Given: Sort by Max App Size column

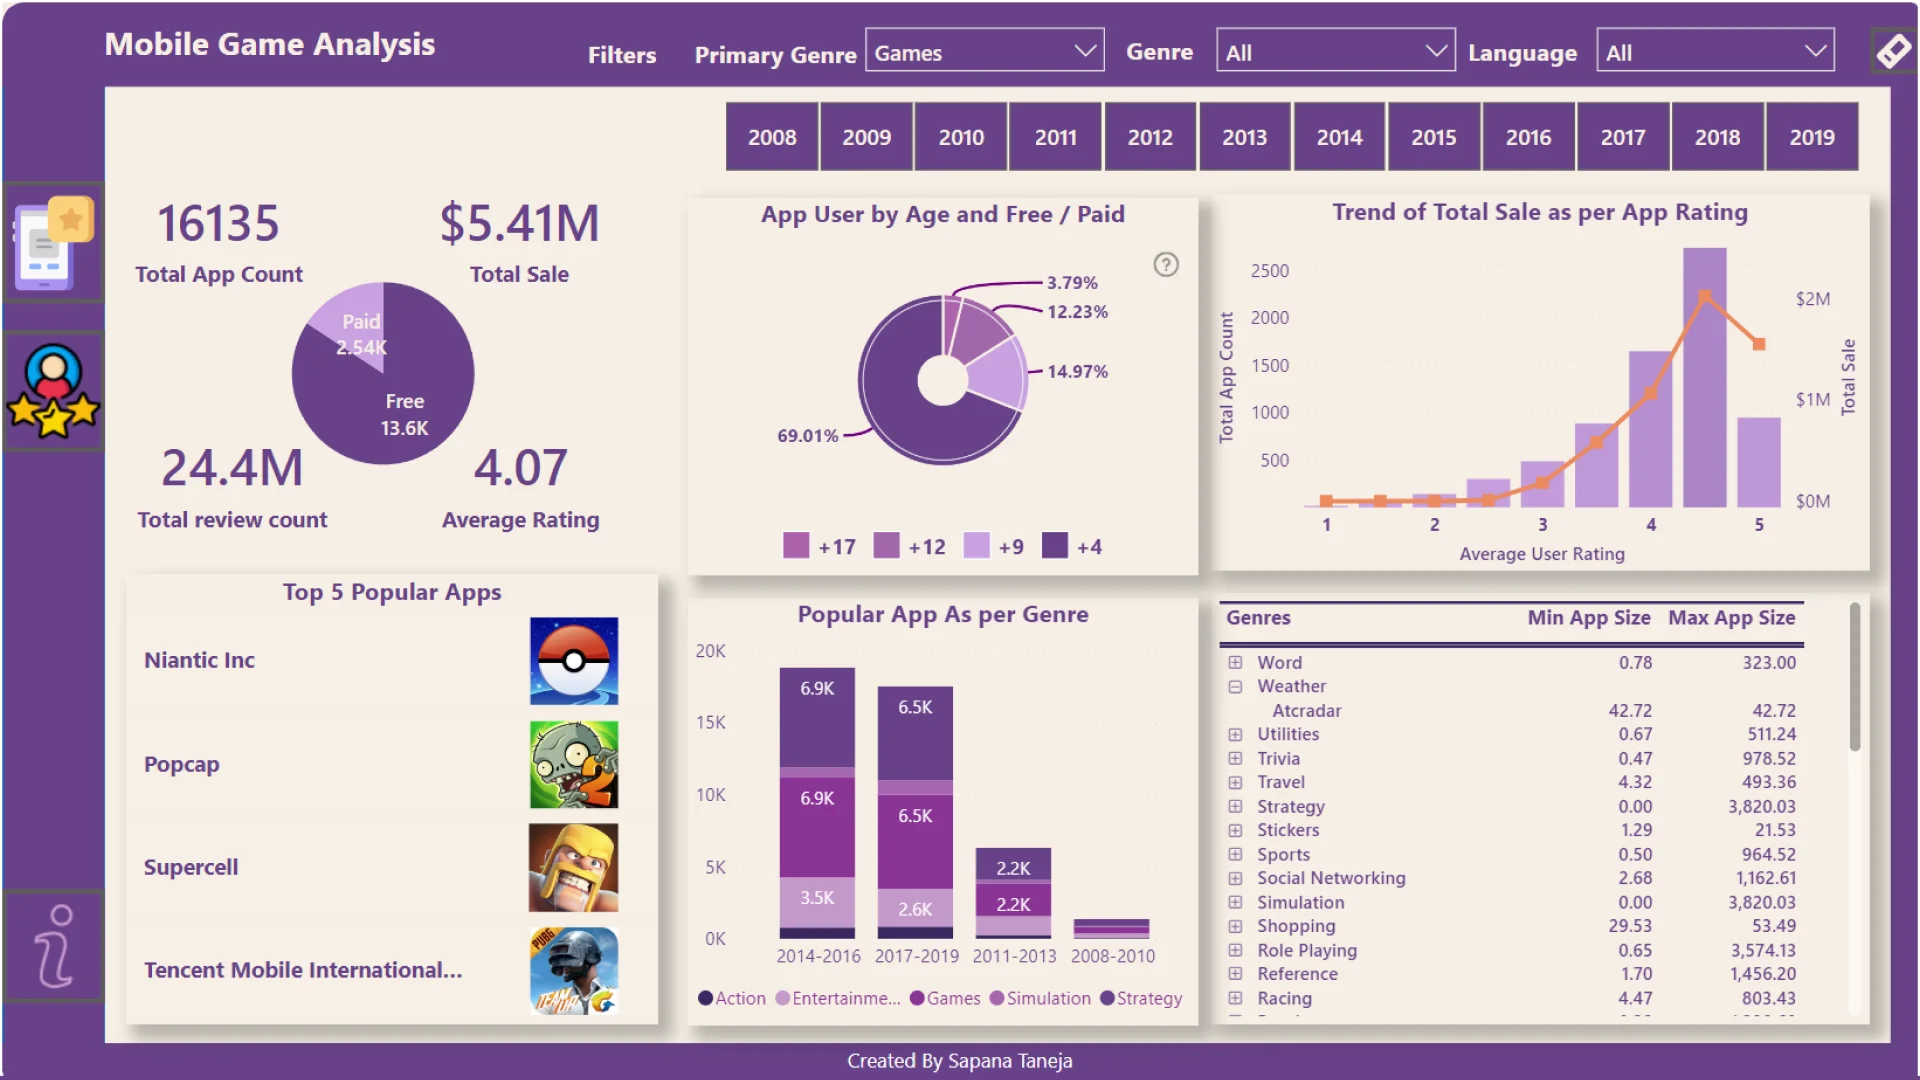Looking at the screenshot, I should 1732,618.
